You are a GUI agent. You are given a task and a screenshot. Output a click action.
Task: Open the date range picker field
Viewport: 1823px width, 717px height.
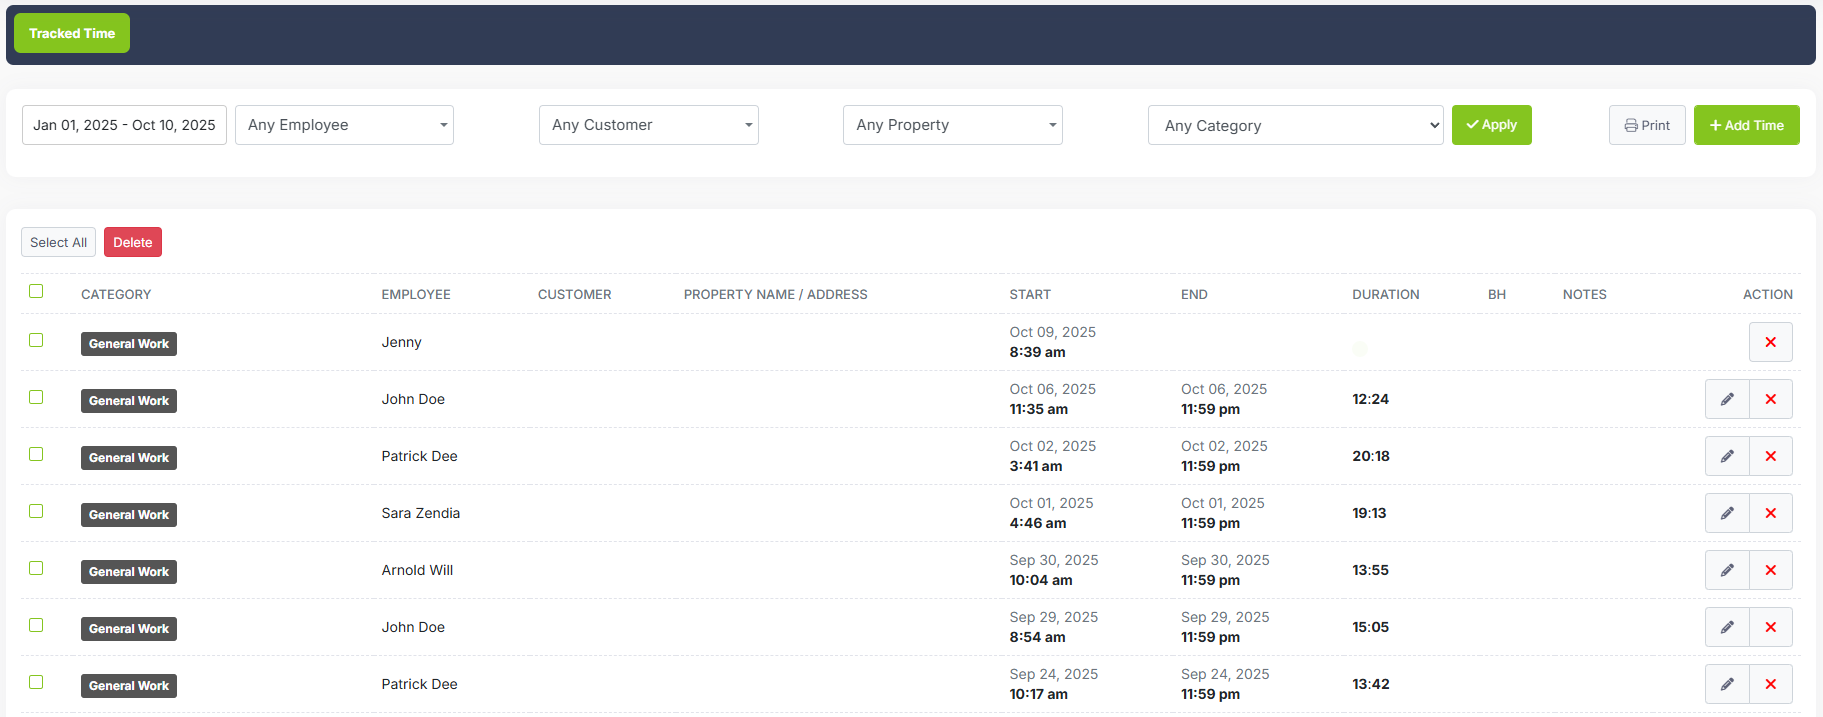pyautogui.click(x=124, y=125)
